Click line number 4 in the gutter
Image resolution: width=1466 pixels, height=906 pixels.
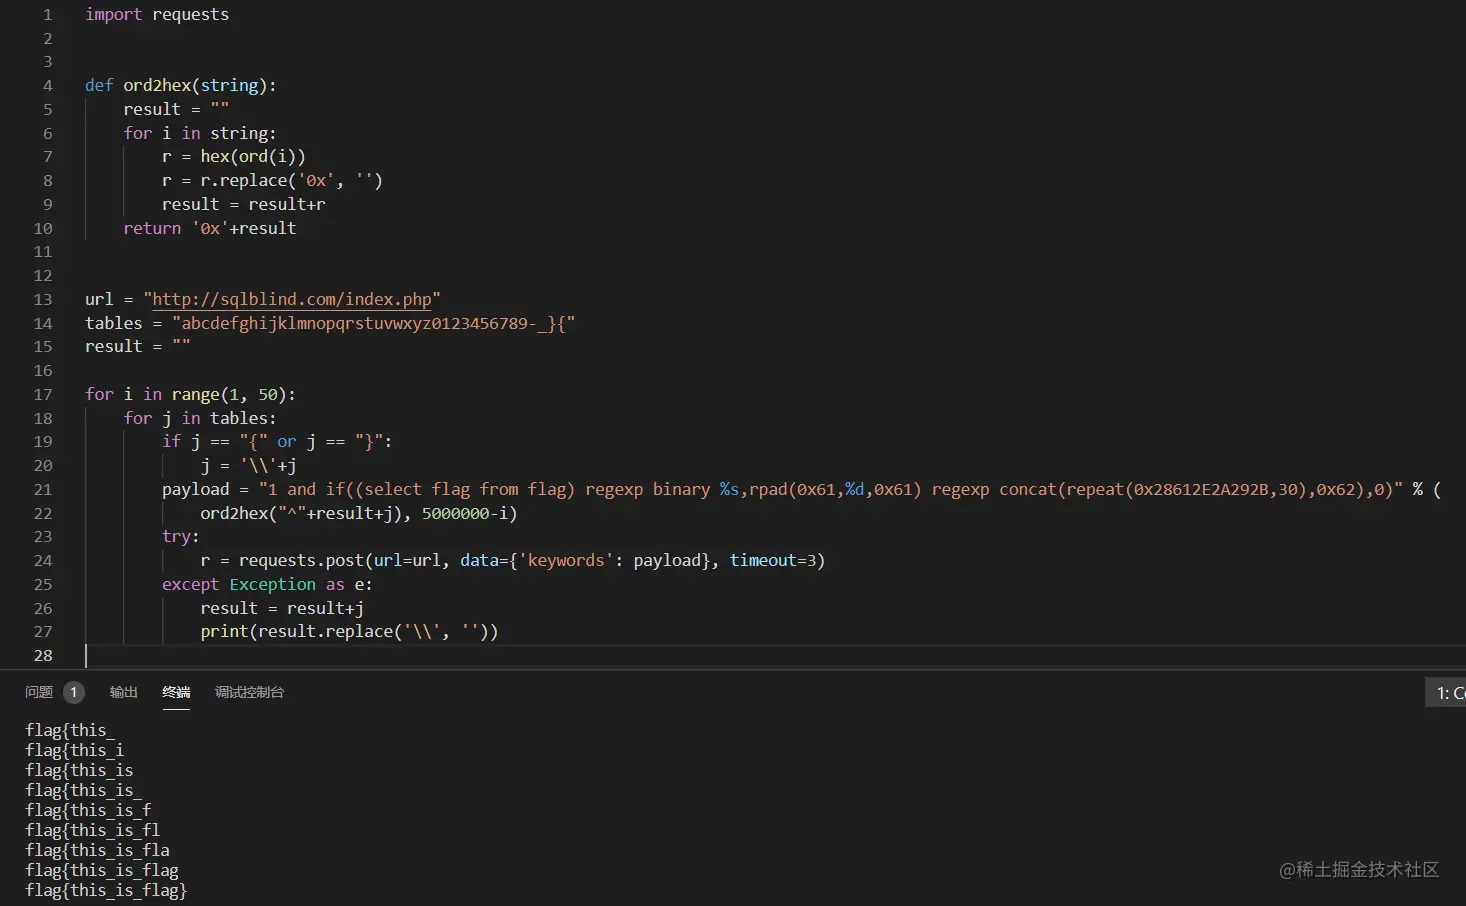point(47,85)
